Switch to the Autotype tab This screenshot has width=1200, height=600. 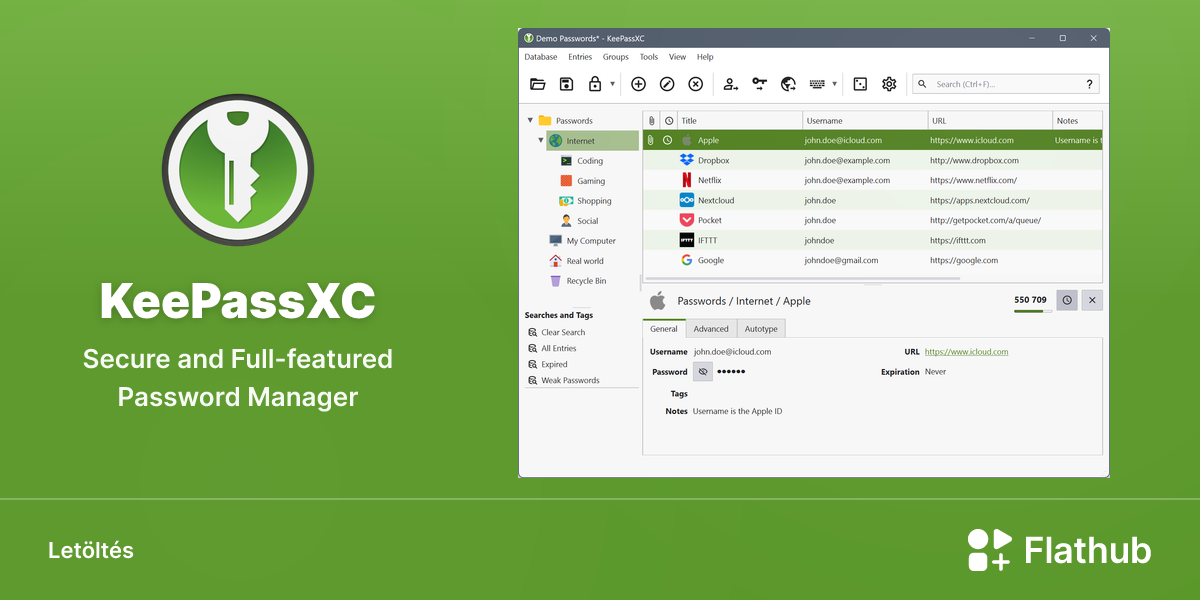(x=761, y=329)
